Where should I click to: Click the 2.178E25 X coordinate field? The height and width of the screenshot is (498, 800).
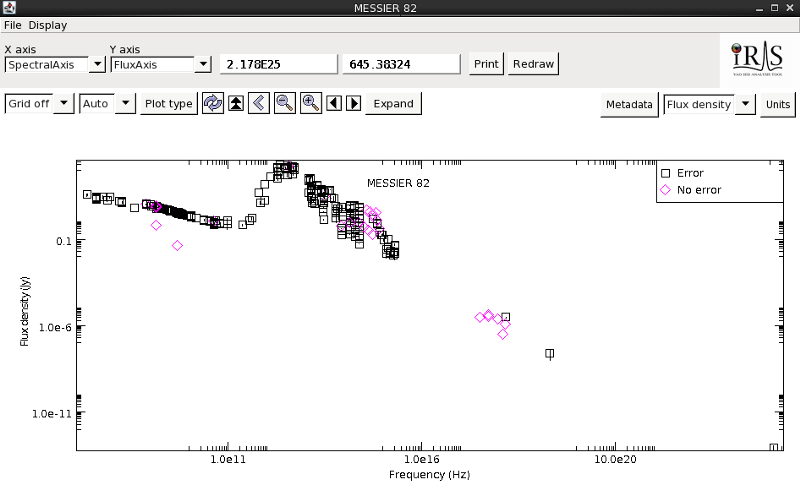(x=279, y=64)
